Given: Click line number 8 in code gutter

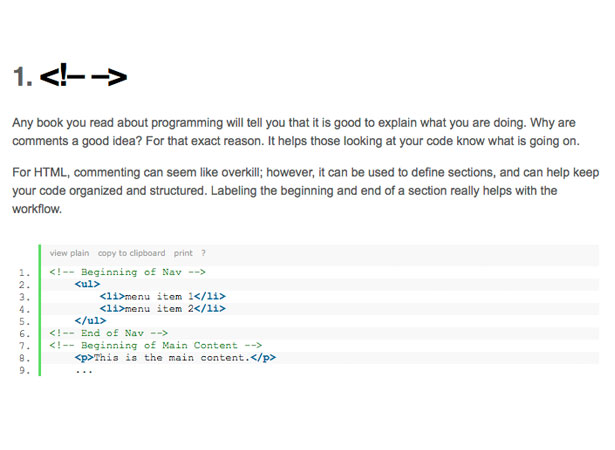Looking at the screenshot, I should point(24,358).
